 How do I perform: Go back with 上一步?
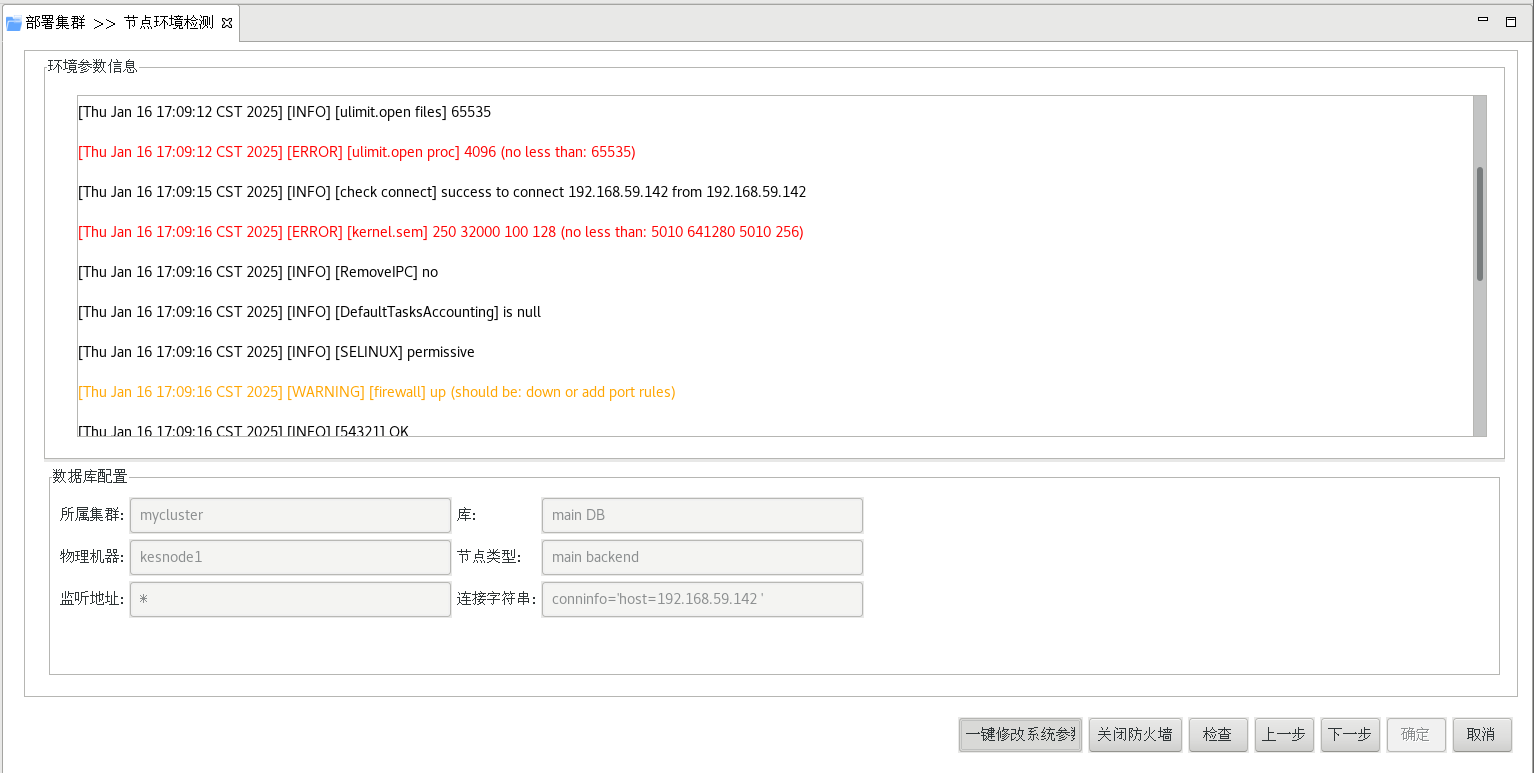tap(1283, 734)
